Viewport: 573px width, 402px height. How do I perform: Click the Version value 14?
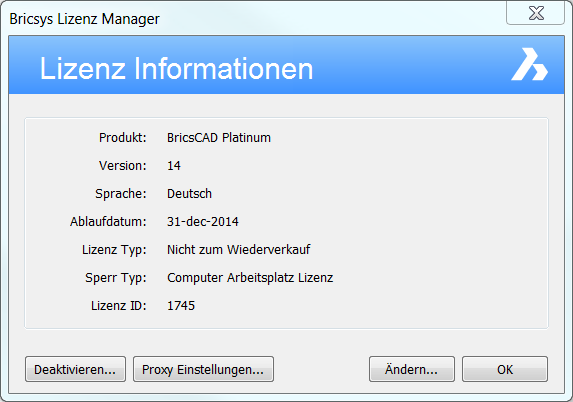pos(174,166)
